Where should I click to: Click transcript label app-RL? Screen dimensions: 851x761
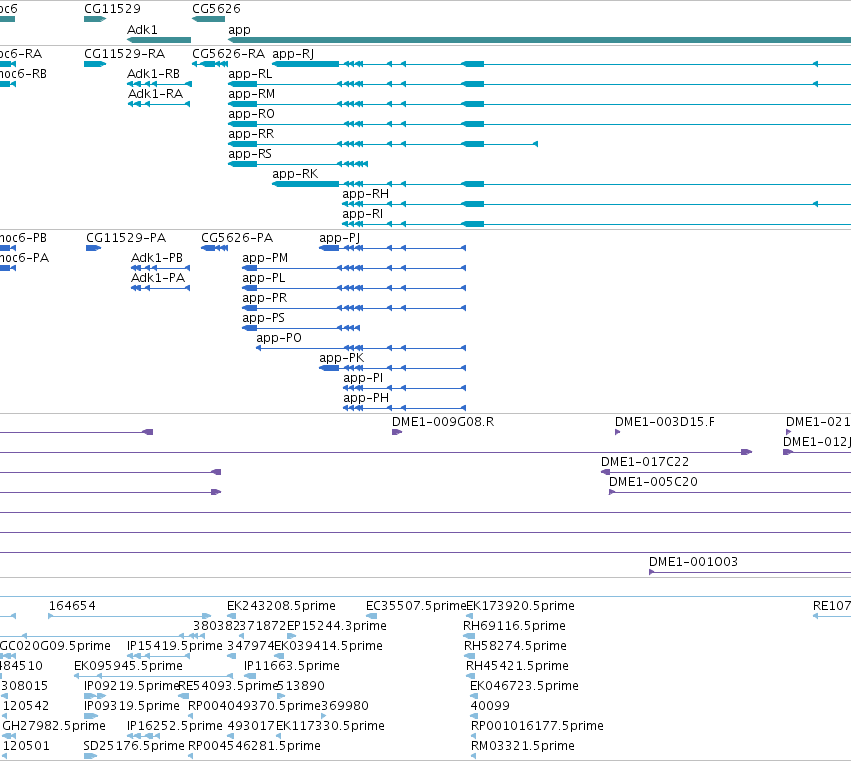coord(250,74)
